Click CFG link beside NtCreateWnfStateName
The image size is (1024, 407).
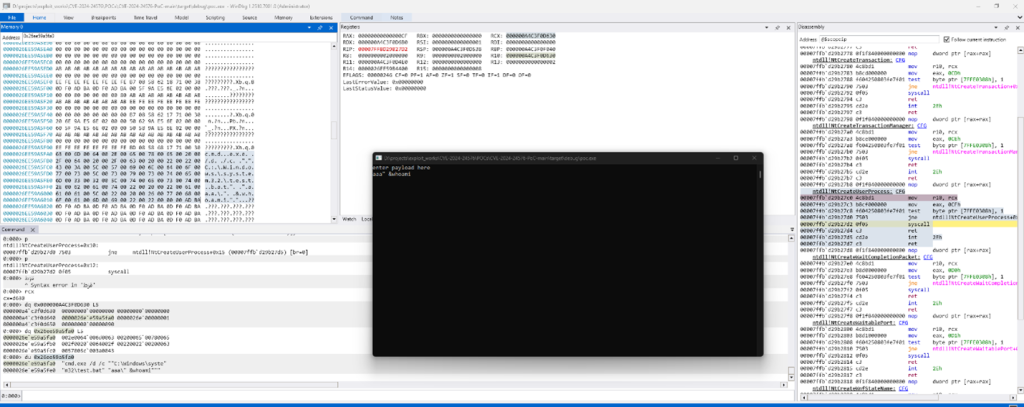click(904, 388)
